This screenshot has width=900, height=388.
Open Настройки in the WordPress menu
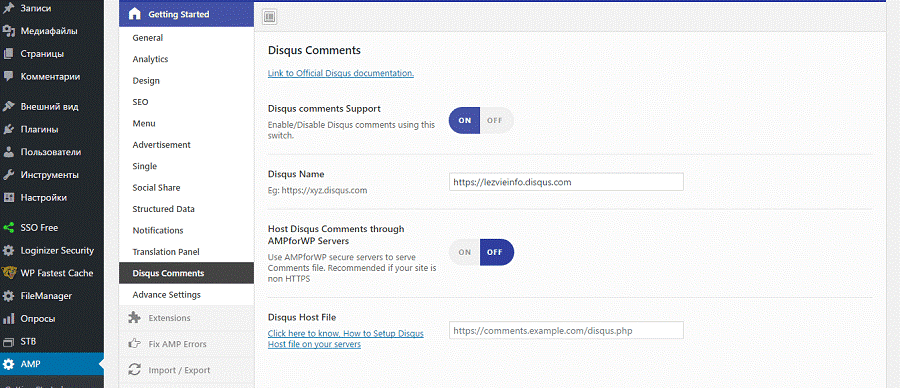tap(52, 197)
